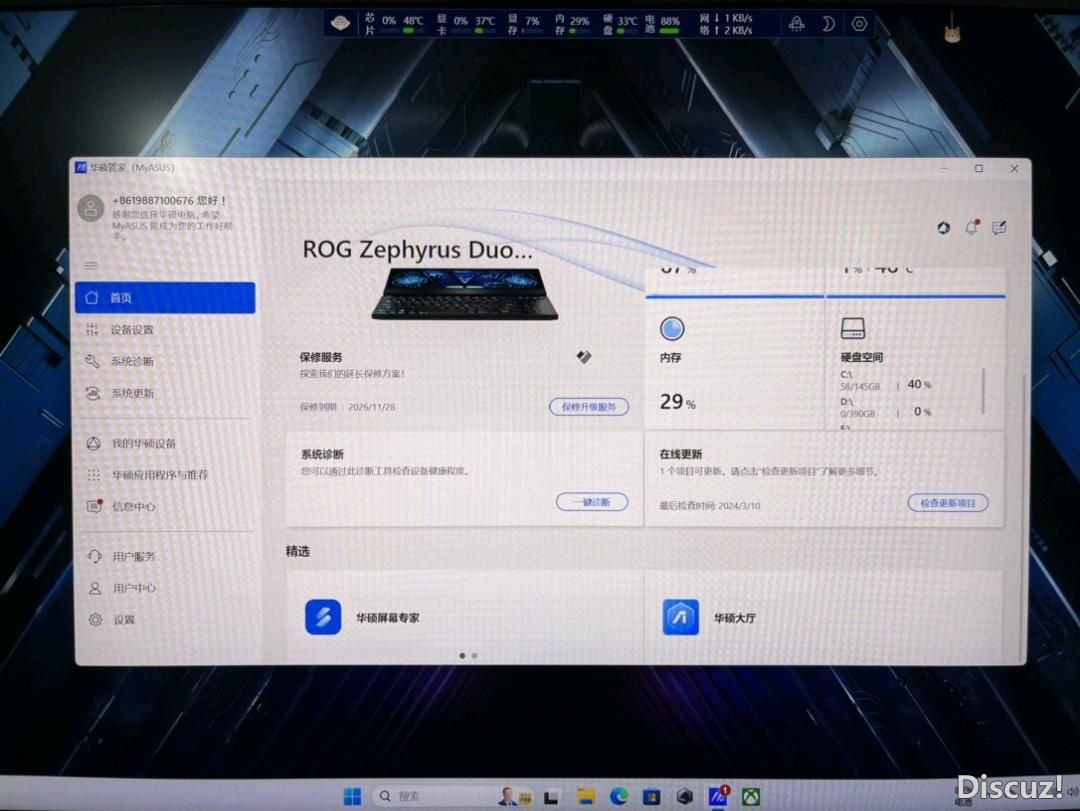Click the C:\ 58/145GB drive entry
1080x811 pixels.
[x=886, y=381]
